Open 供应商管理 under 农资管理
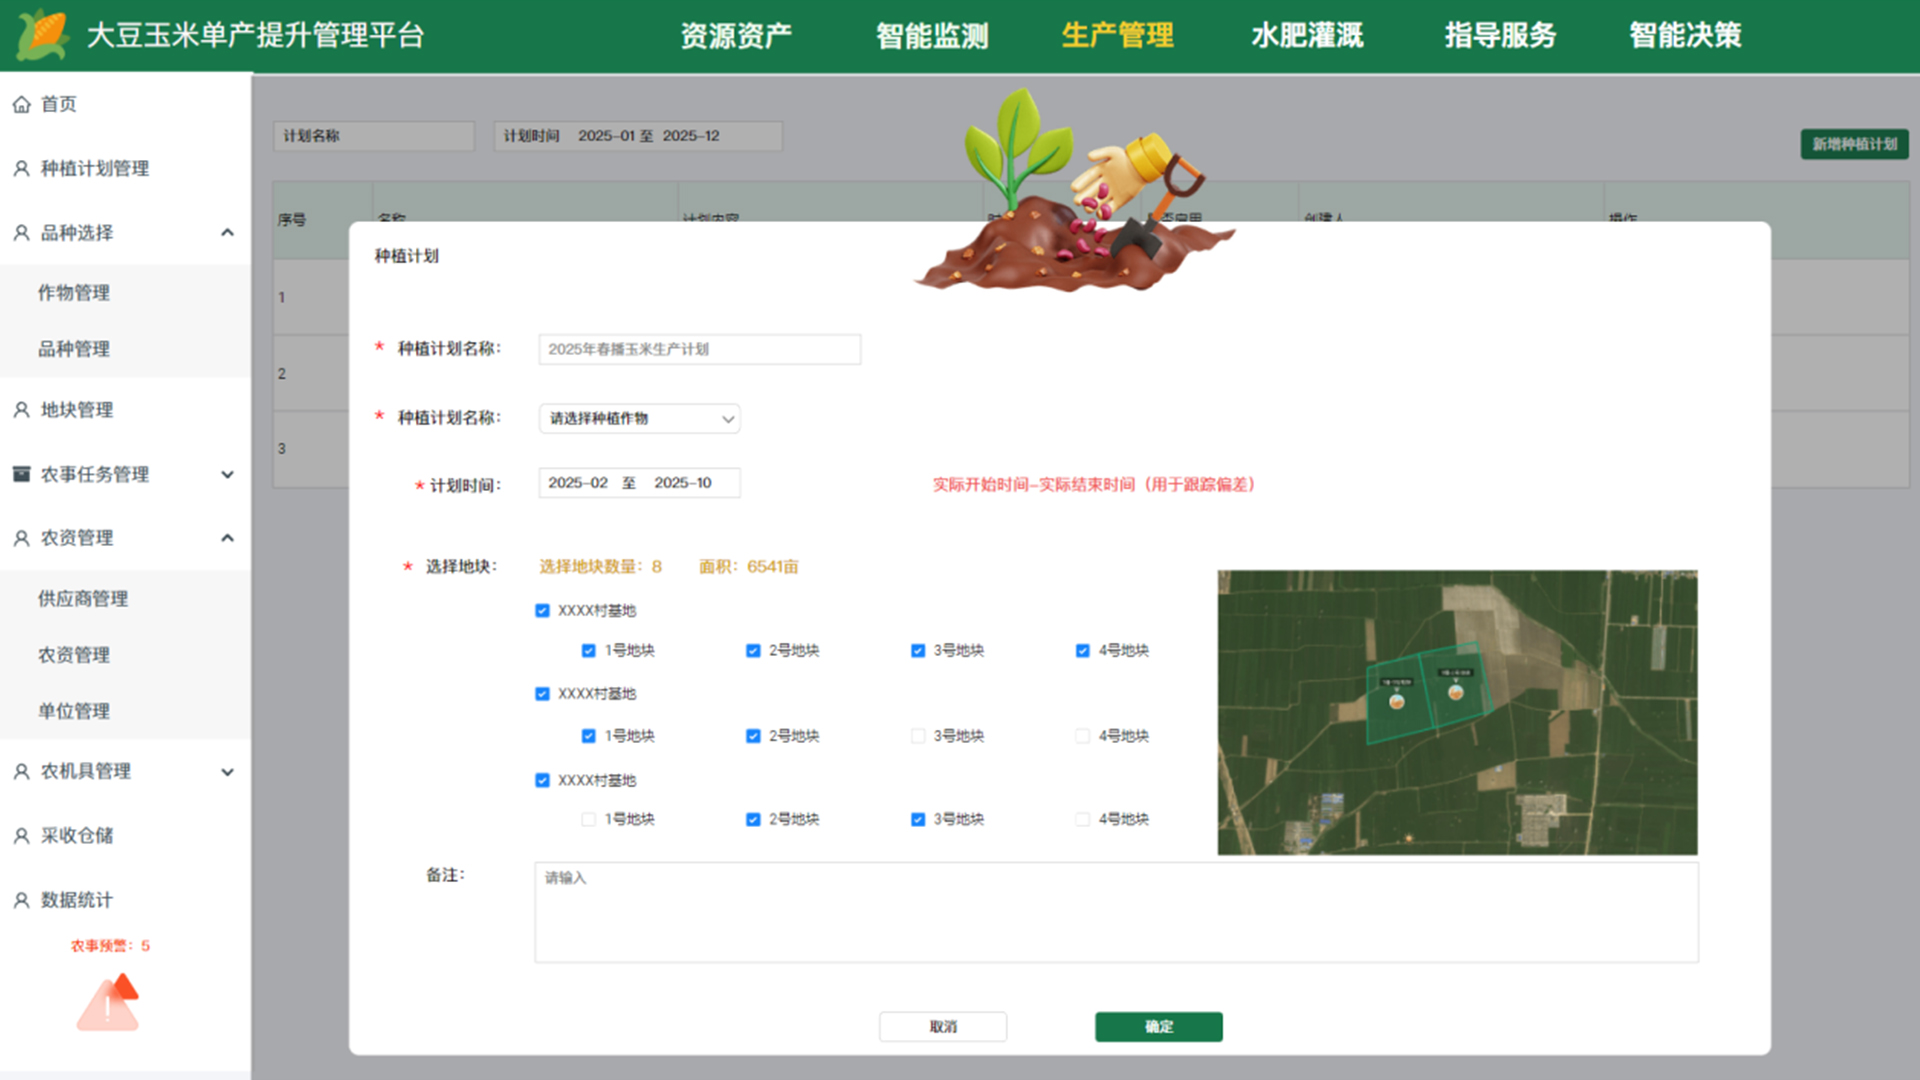This screenshot has height=1080, width=1920. (x=84, y=599)
